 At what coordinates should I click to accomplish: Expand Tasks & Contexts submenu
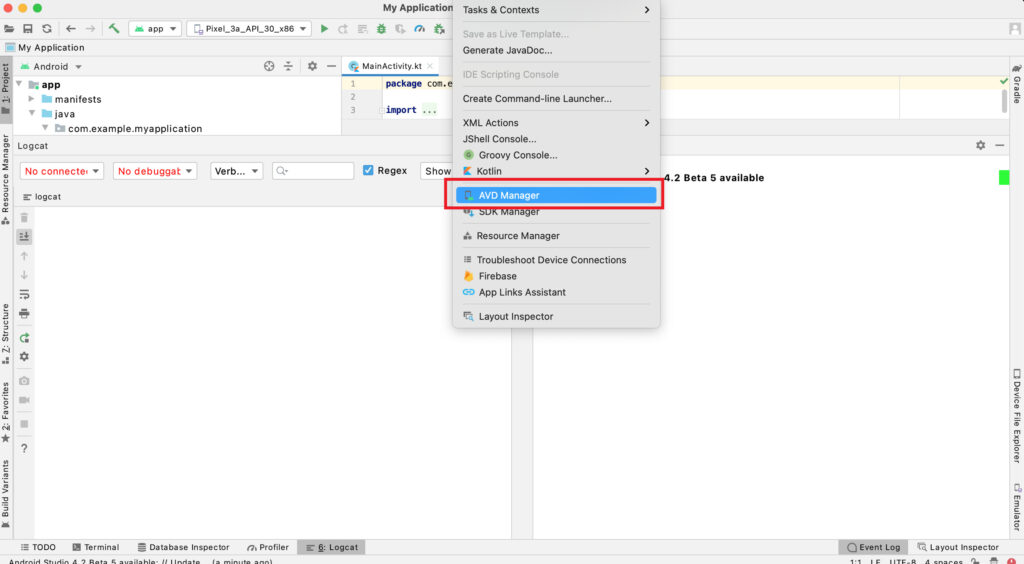click(x=556, y=10)
